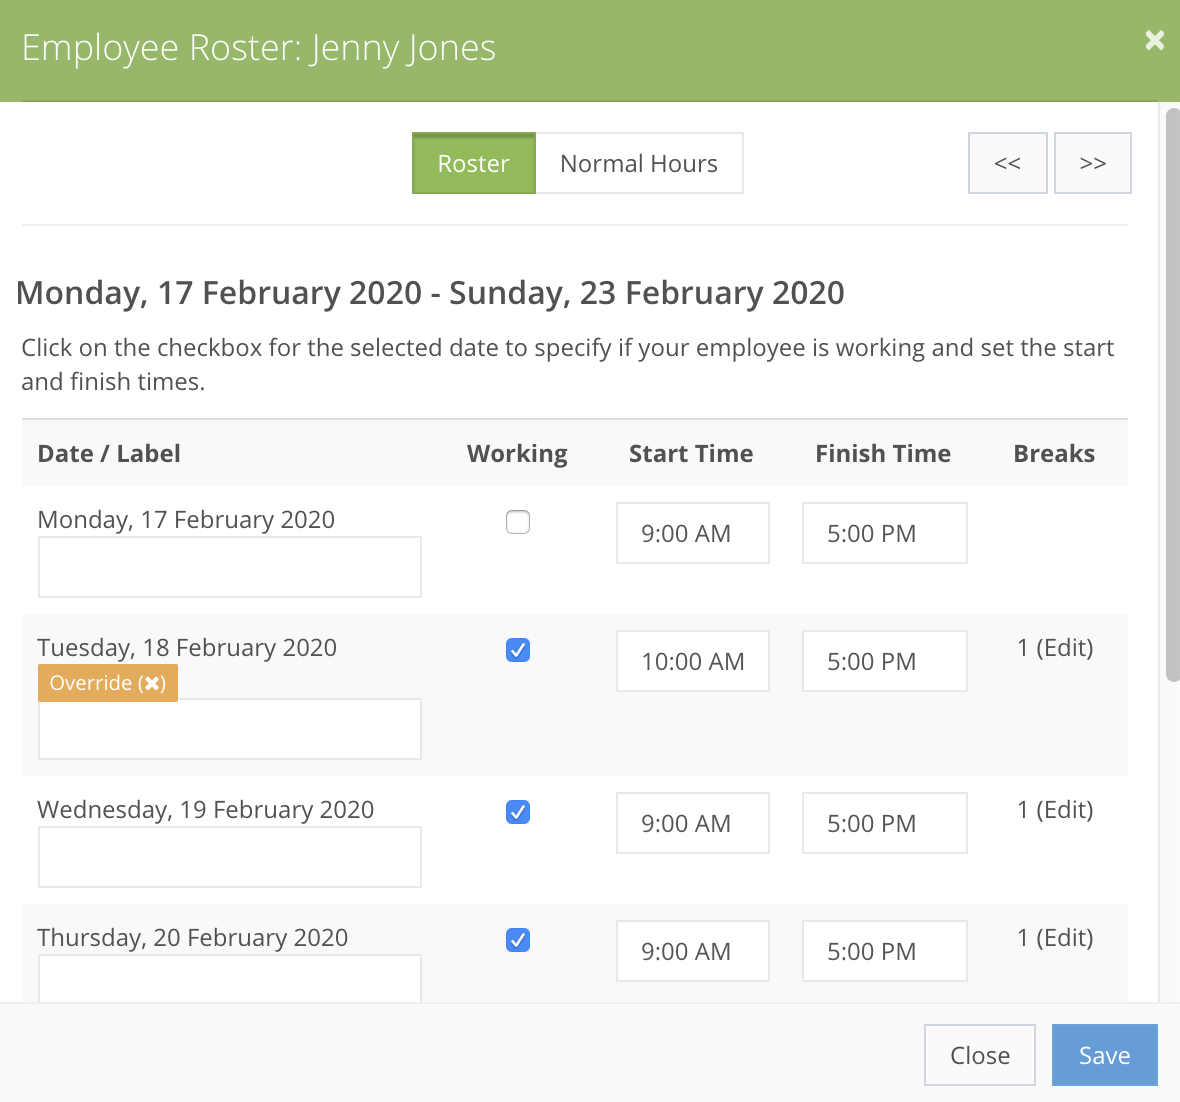Uncheck Working for Tuesday, 18 February
This screenshot has width=1180, height=1102.
(x=518, y=650)
